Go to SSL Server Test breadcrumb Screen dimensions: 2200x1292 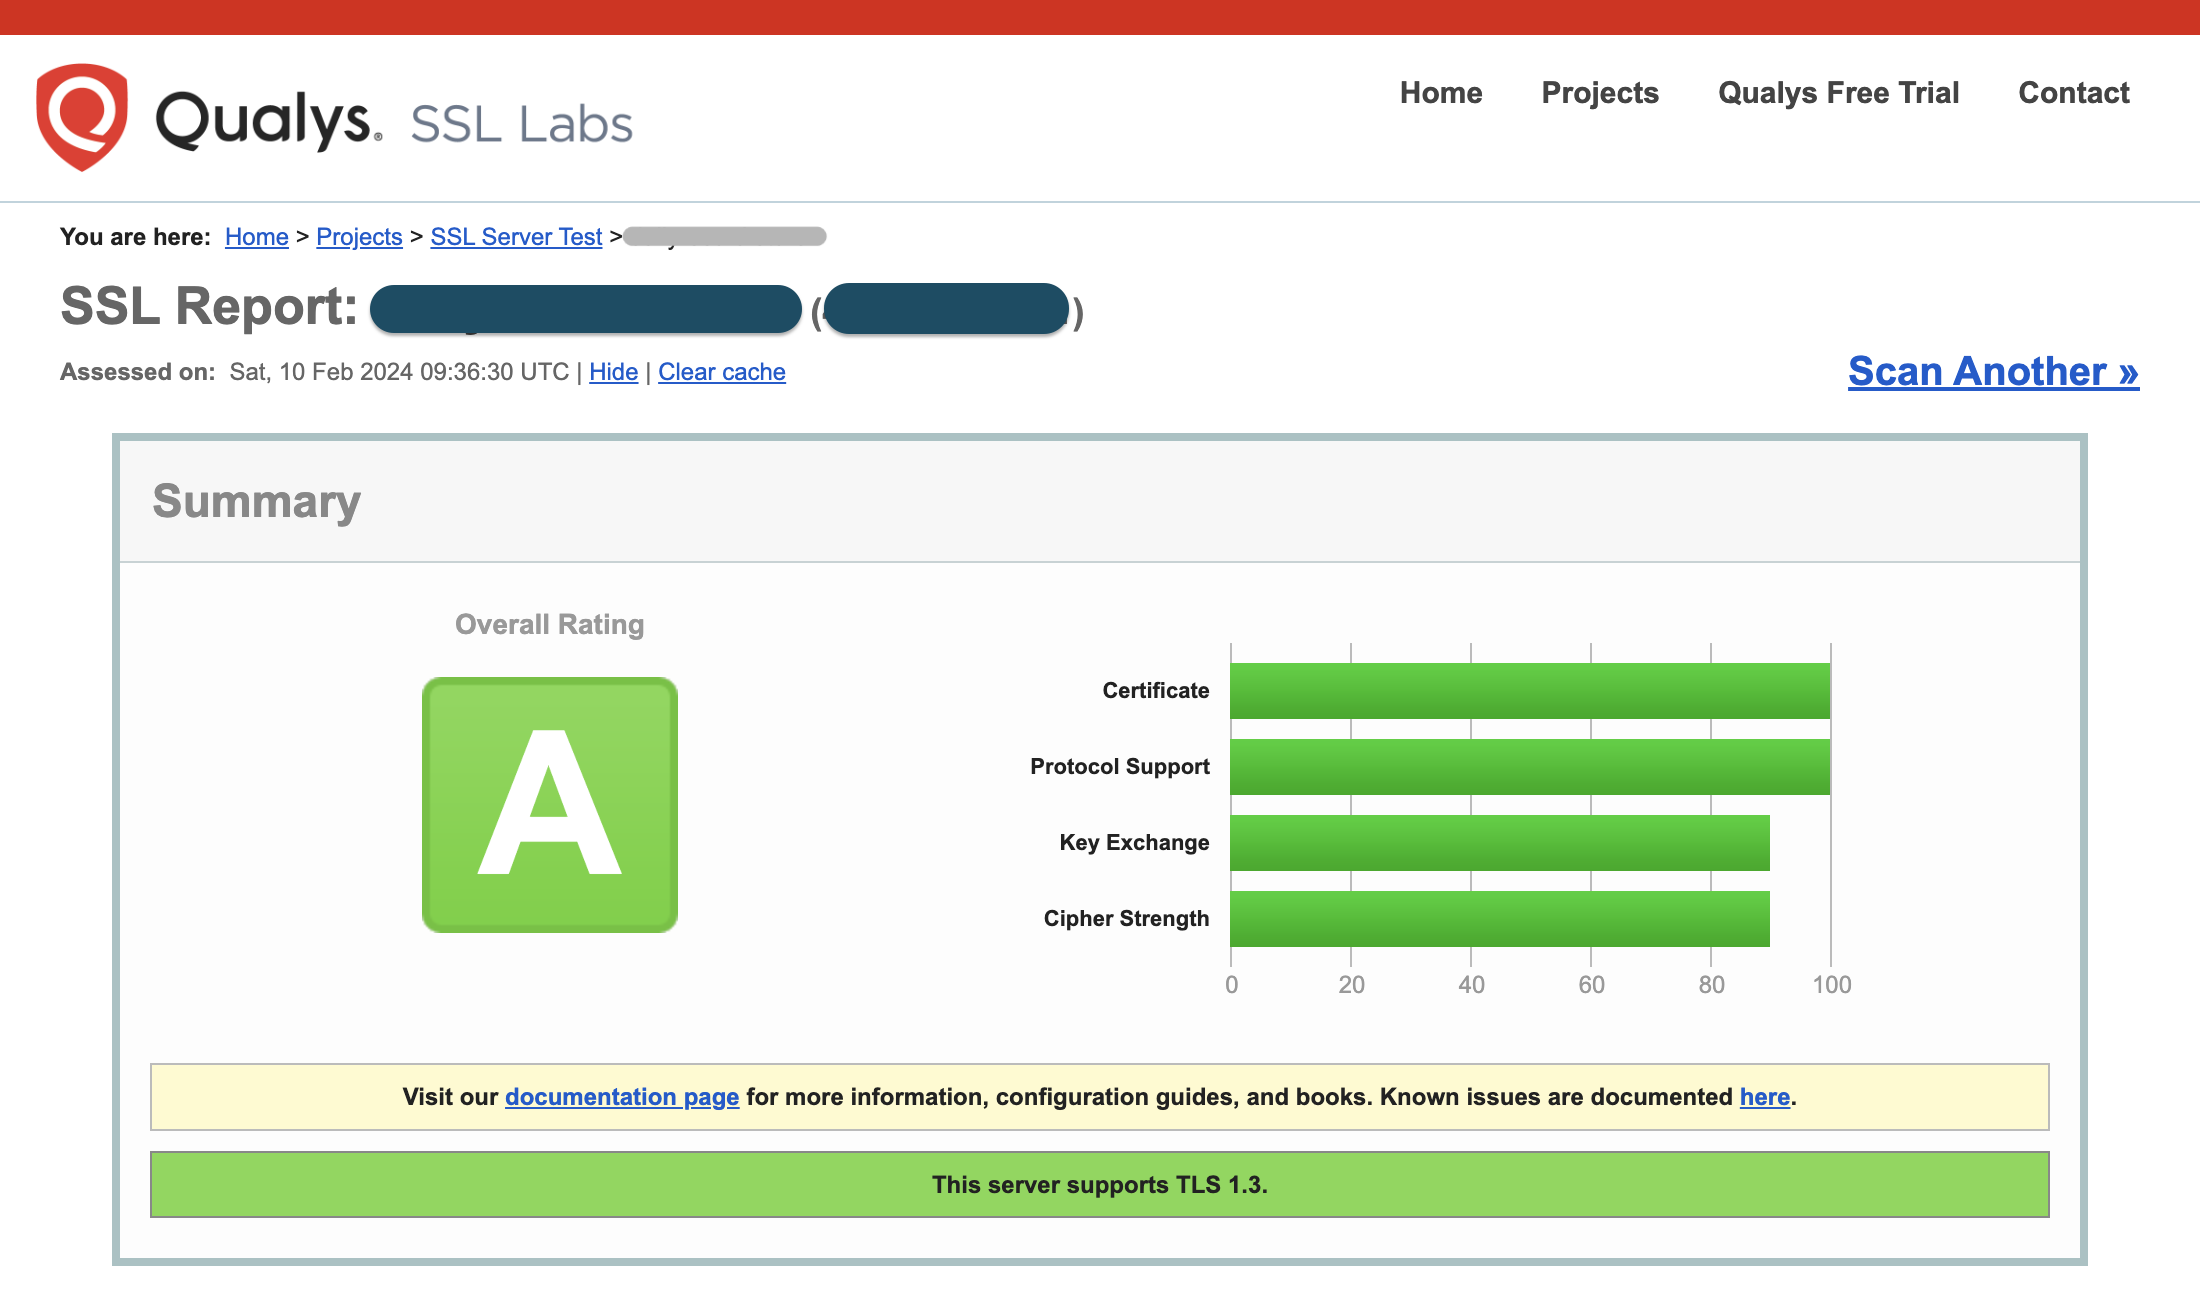(x=516, y=237)
